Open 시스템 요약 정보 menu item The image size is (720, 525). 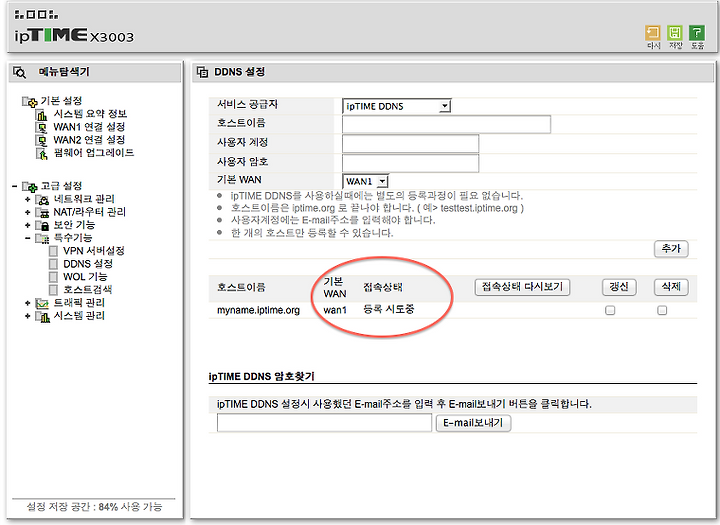[x=90, y=114]
